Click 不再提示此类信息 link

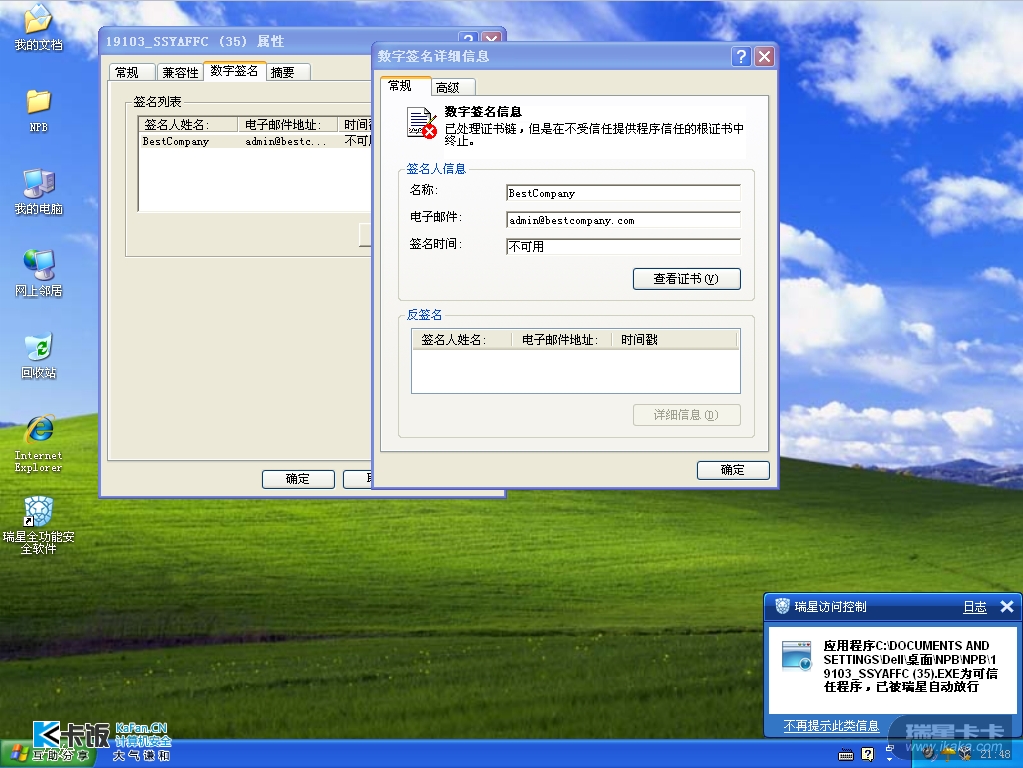point(831,726)
